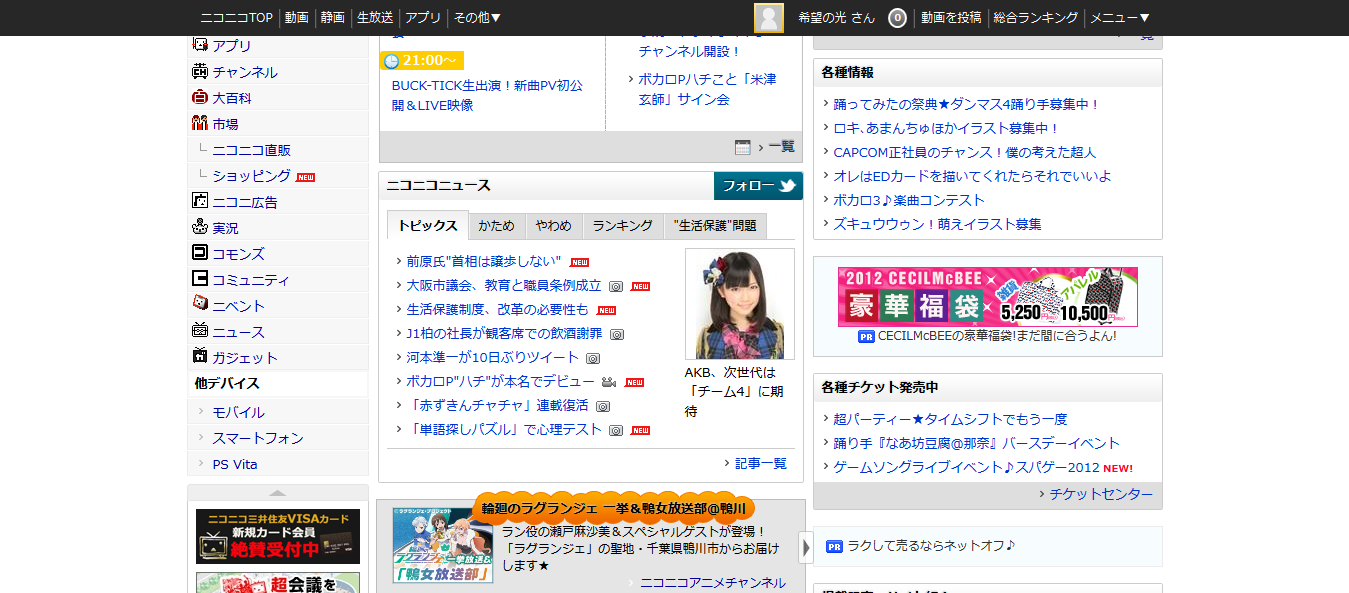1349x593 pixels.
Task: Click the コモンズ sidebar icon
Action: [x=199, y=253]
